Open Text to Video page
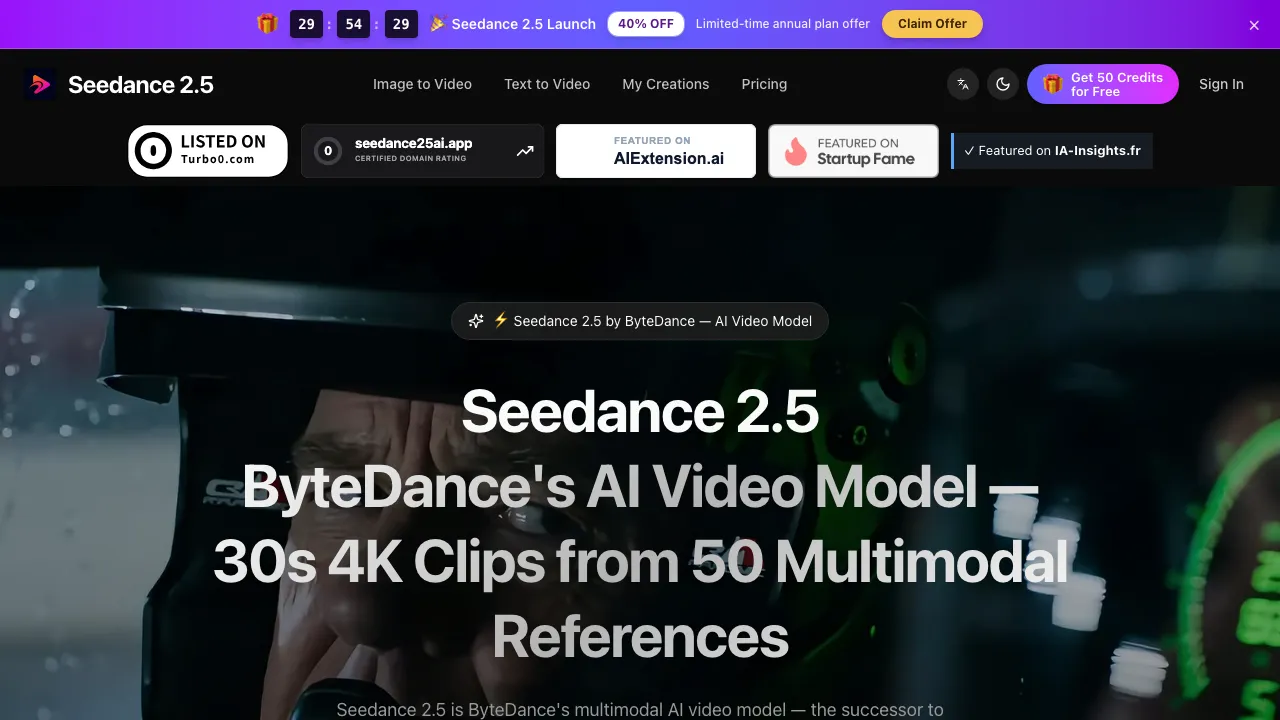 (x=547, y=84)
